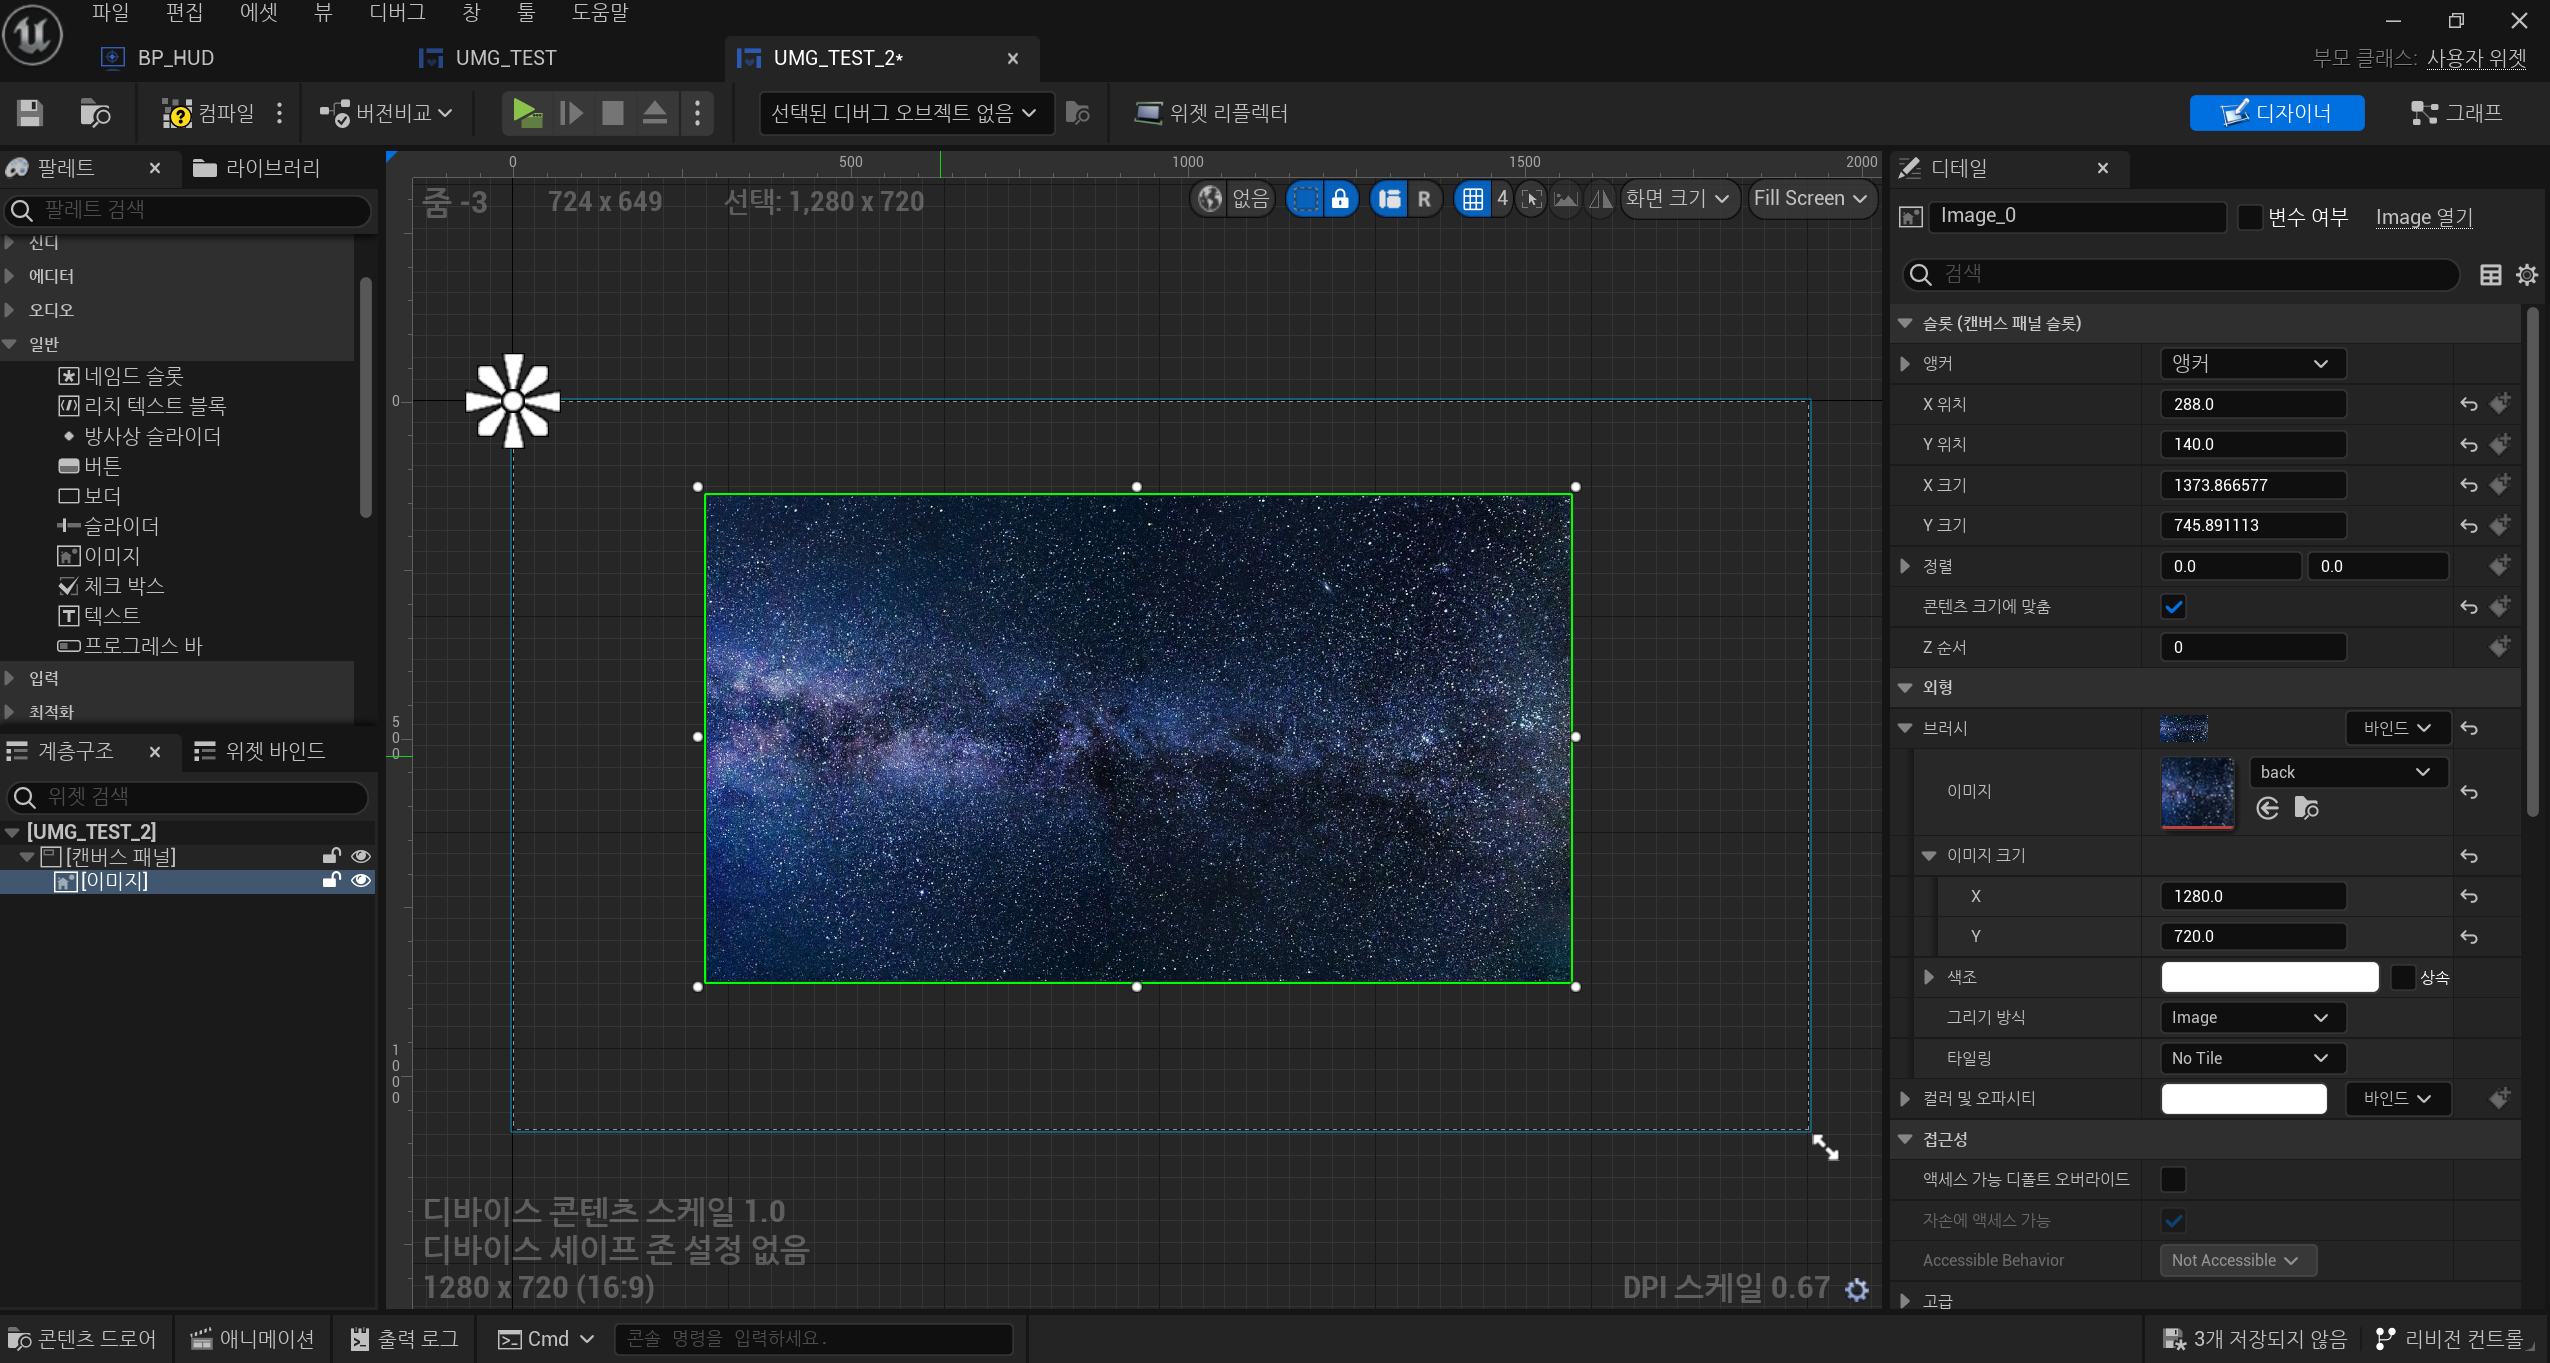Click the Tint white color swatch
Image resolution: width=2550 pixels, height=1363 pixels.
pyautogui.click(x=2269, y=977)
